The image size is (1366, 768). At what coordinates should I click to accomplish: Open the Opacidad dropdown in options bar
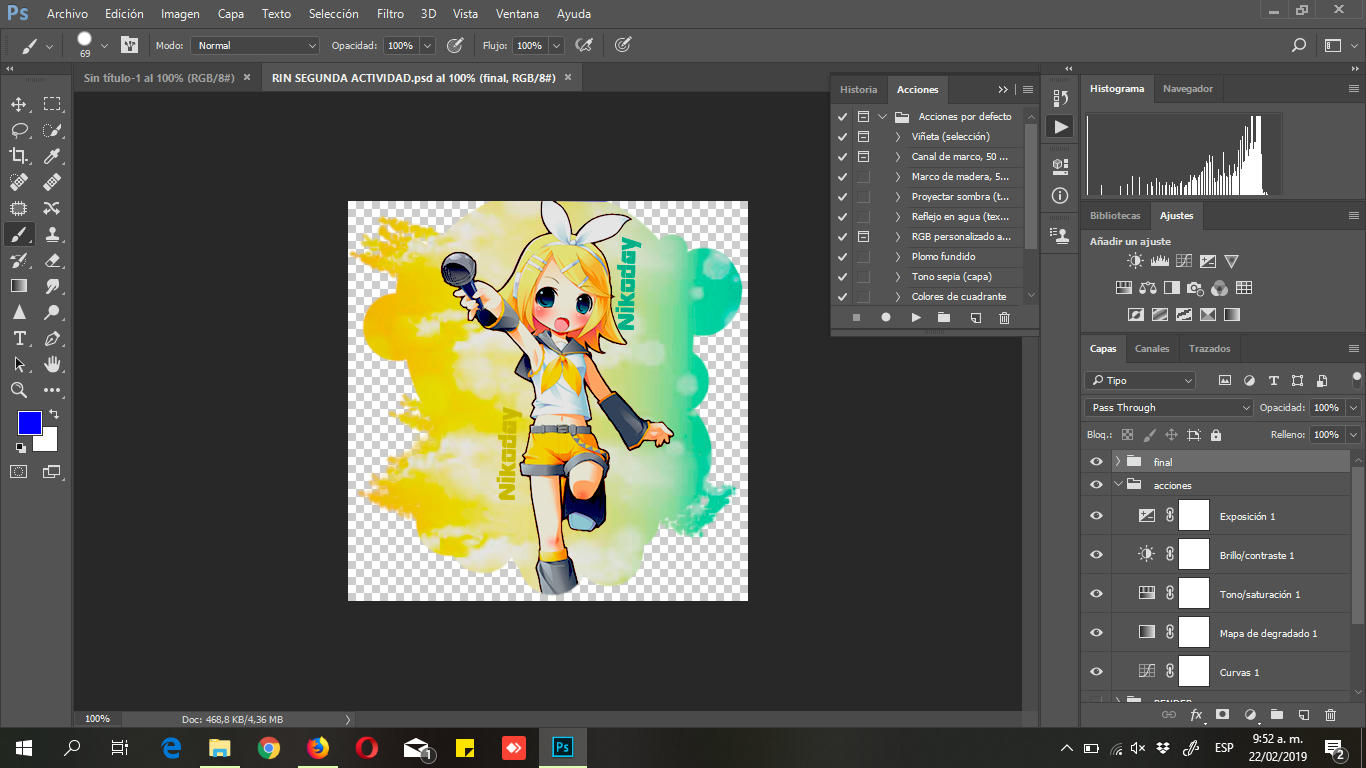(x=428, y=45)
